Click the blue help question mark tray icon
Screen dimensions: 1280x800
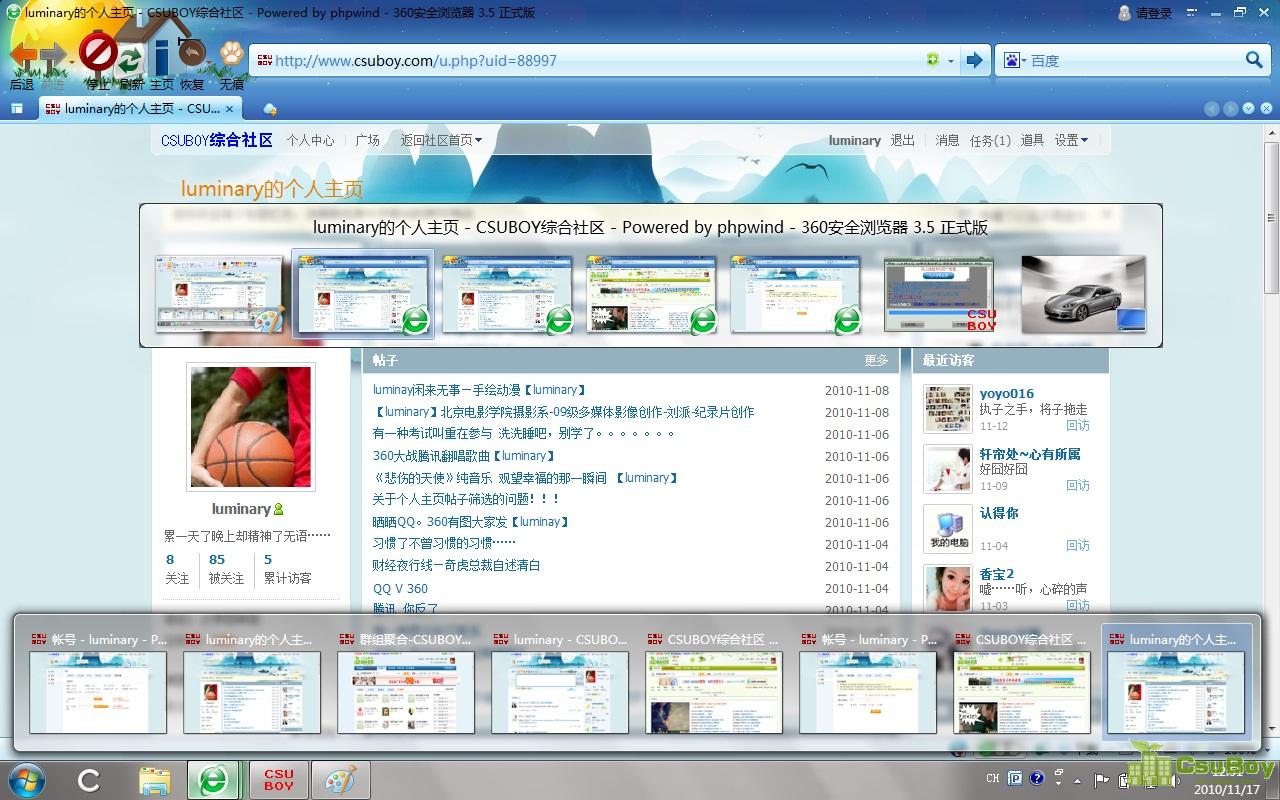[x=1037, y=778]
